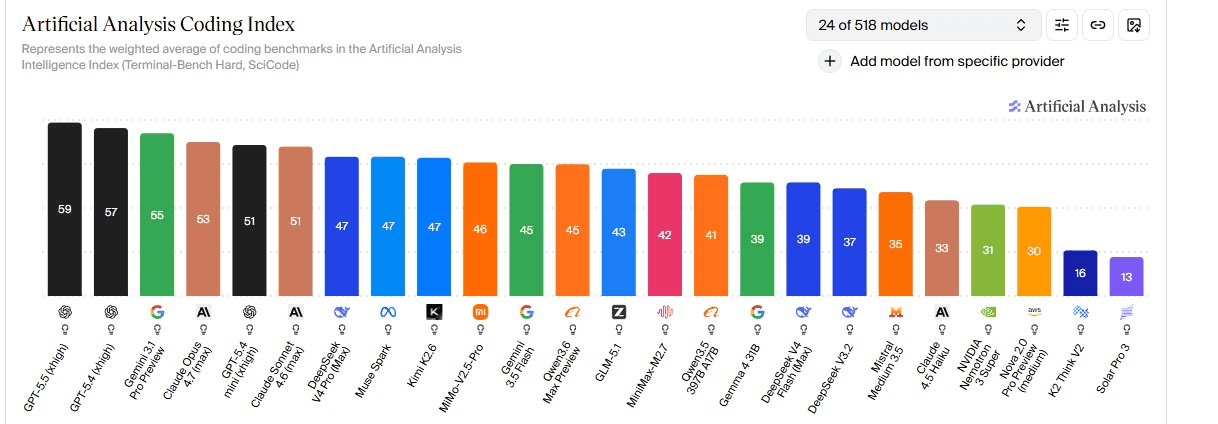The image size is (1218, 424).
Task: Select the purple Solar Pro 3 bar
Action: tap(1126, 277)
